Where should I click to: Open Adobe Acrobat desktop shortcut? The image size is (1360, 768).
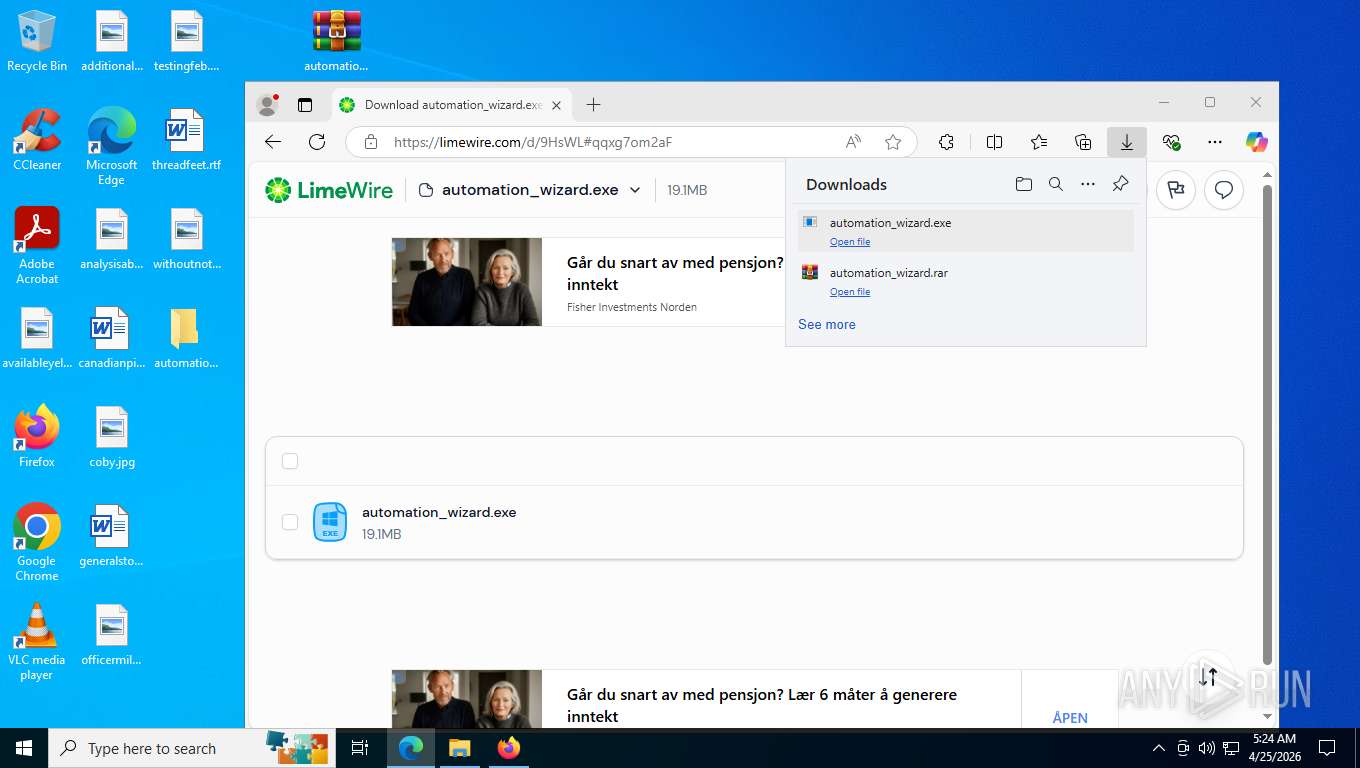pos(37,245)
